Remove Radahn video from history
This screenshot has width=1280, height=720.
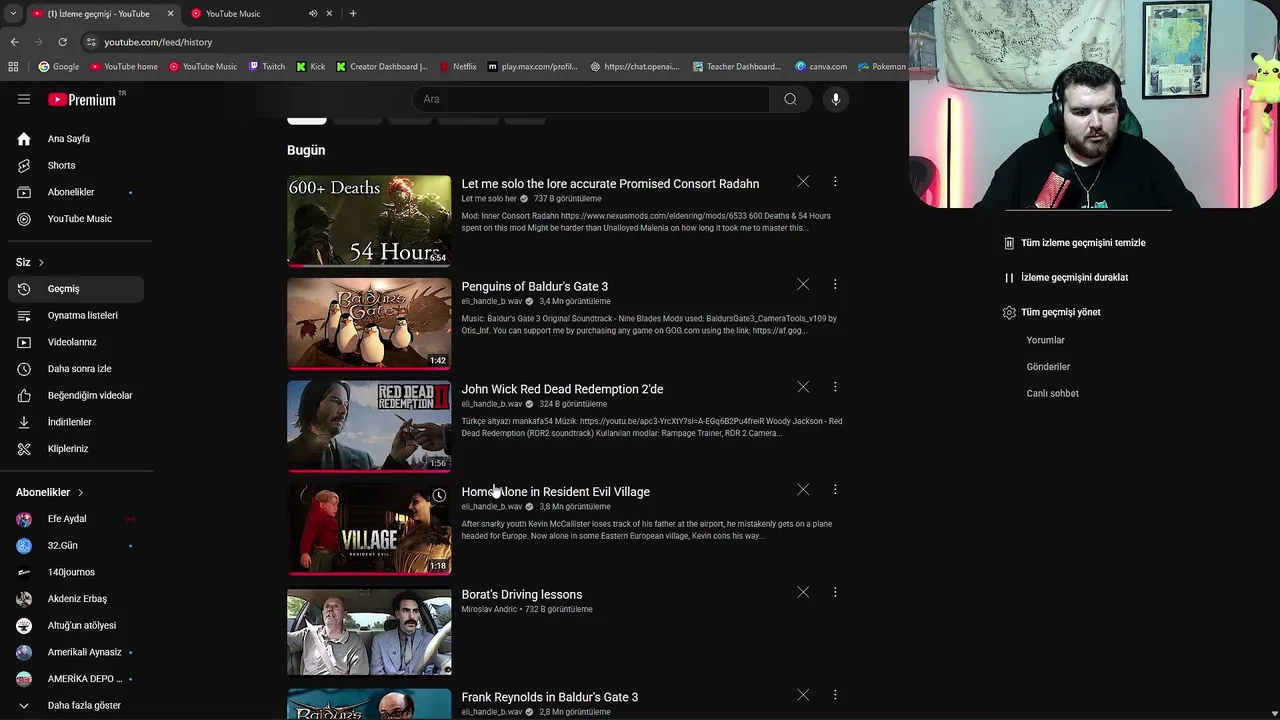(803, 182)
